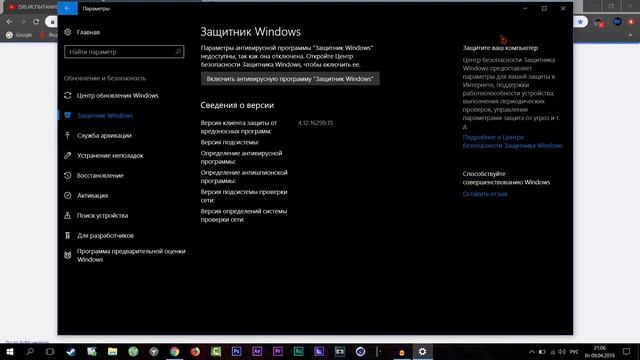The image size is (640, 360).
Task: Bookmark page with Chrome star icon
Action: [580, 22]
